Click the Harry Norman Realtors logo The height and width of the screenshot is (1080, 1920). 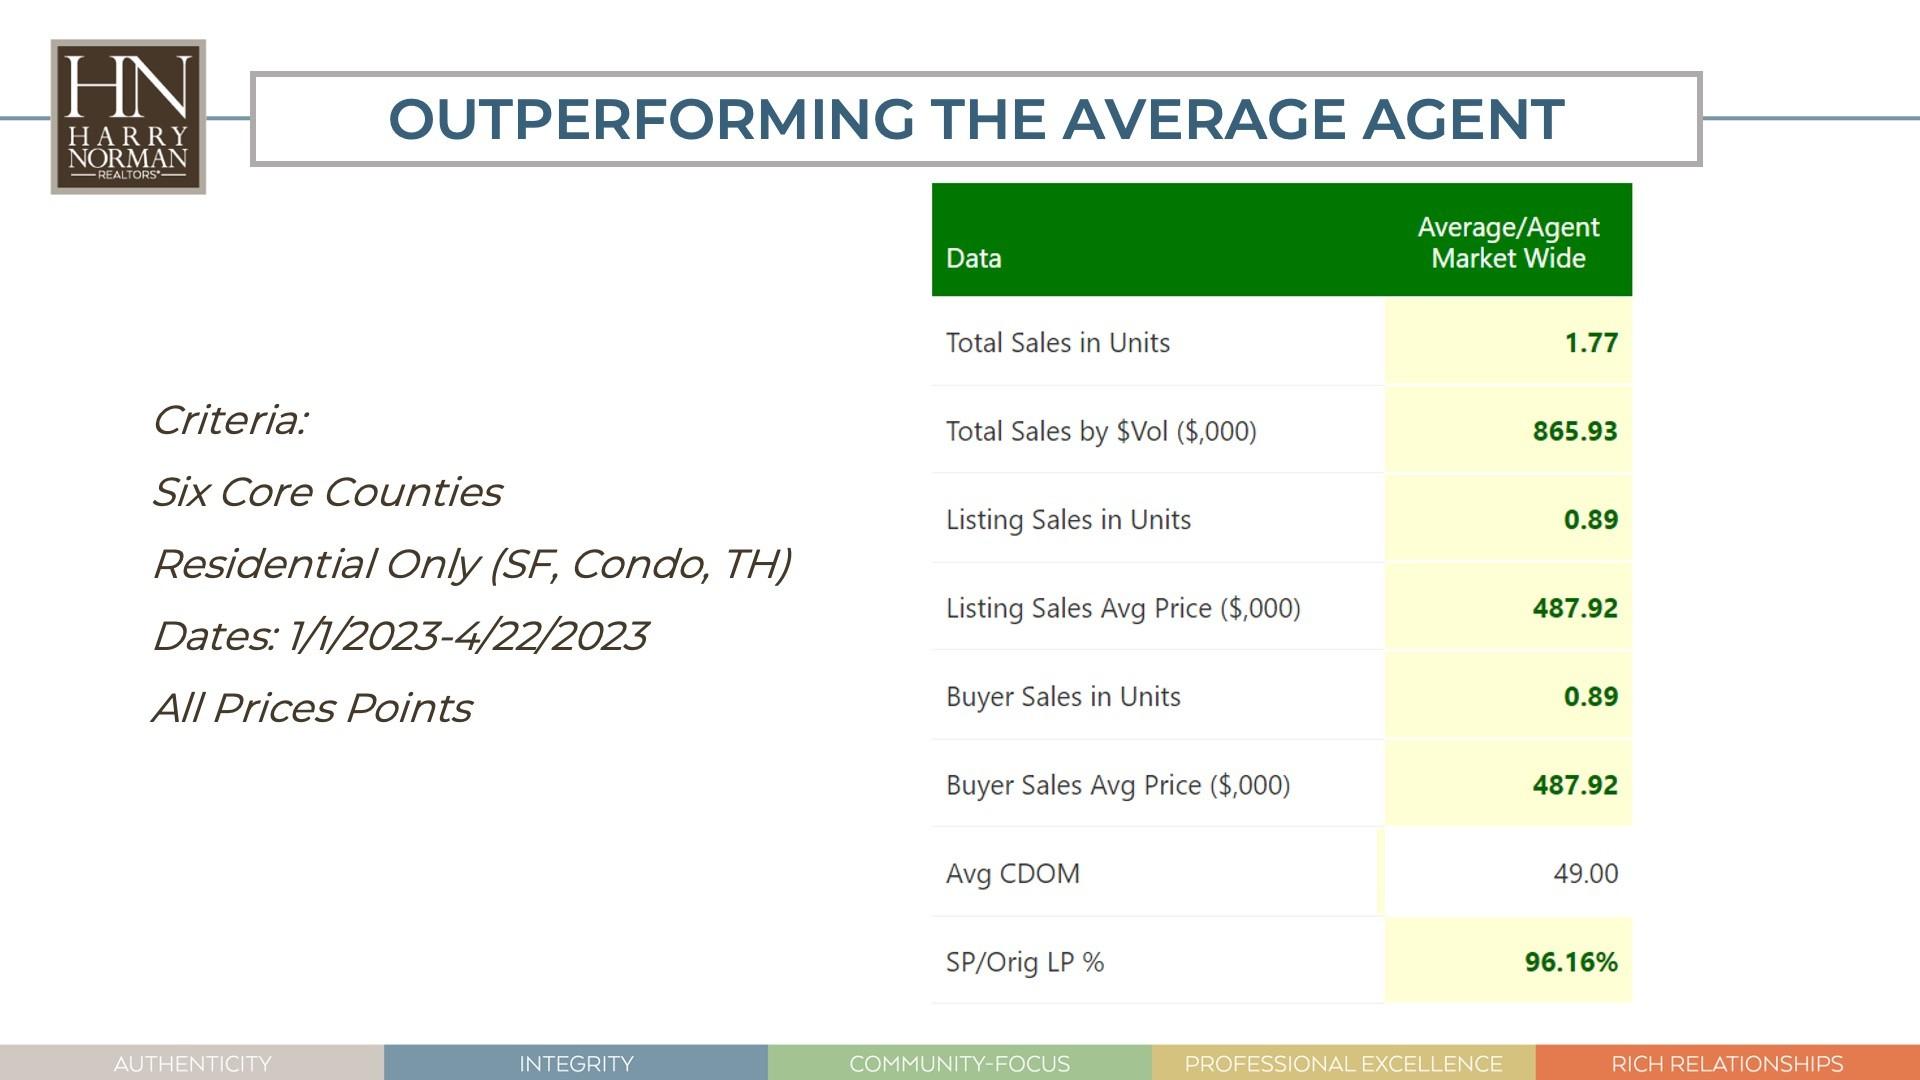(128, 117)
